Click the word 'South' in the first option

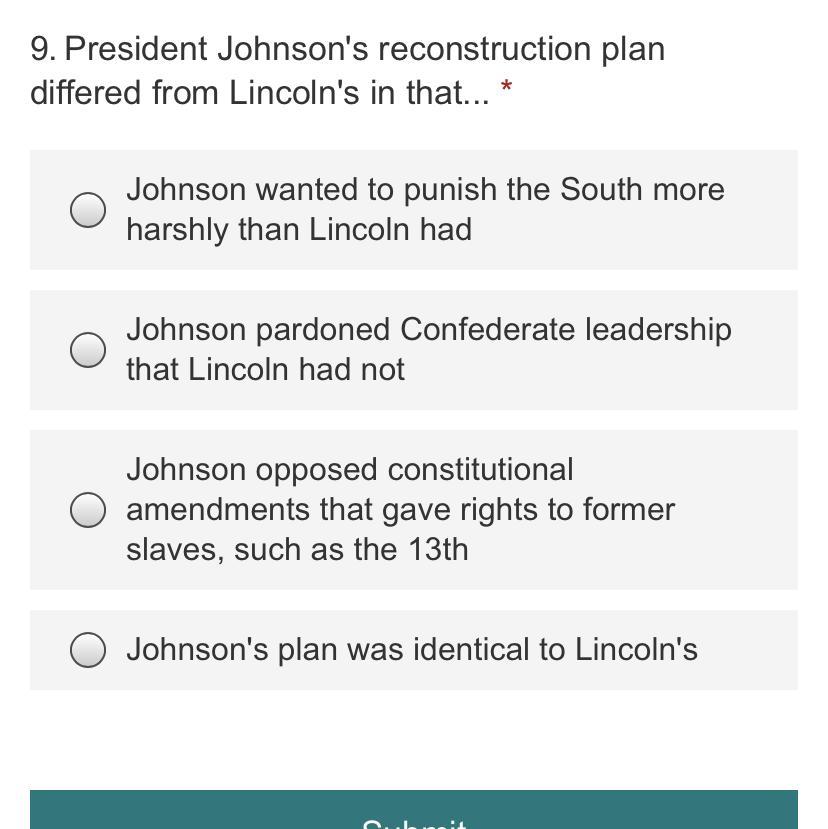click(x=601, y=189)
